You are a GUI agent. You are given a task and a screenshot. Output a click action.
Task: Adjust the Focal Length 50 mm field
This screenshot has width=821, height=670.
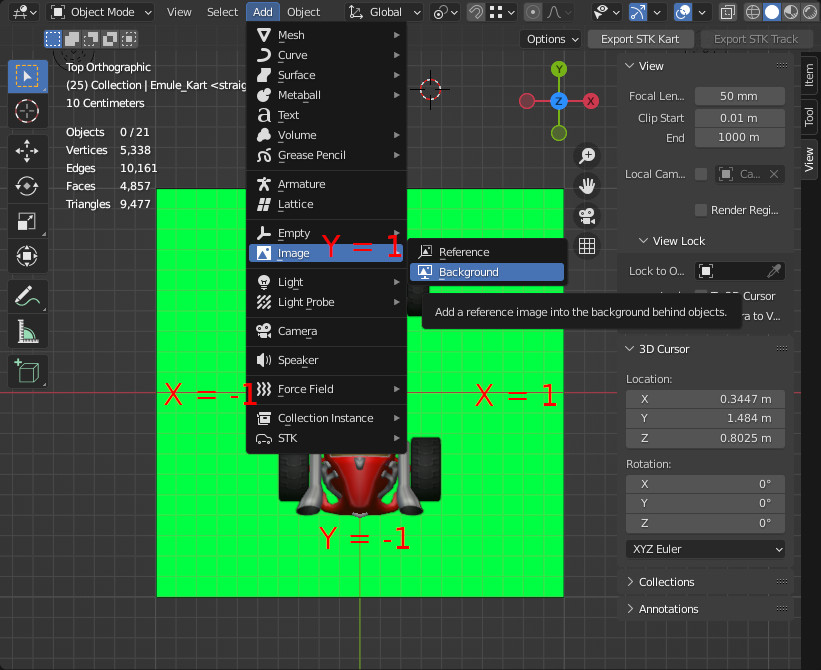click(x=739, y=96)
